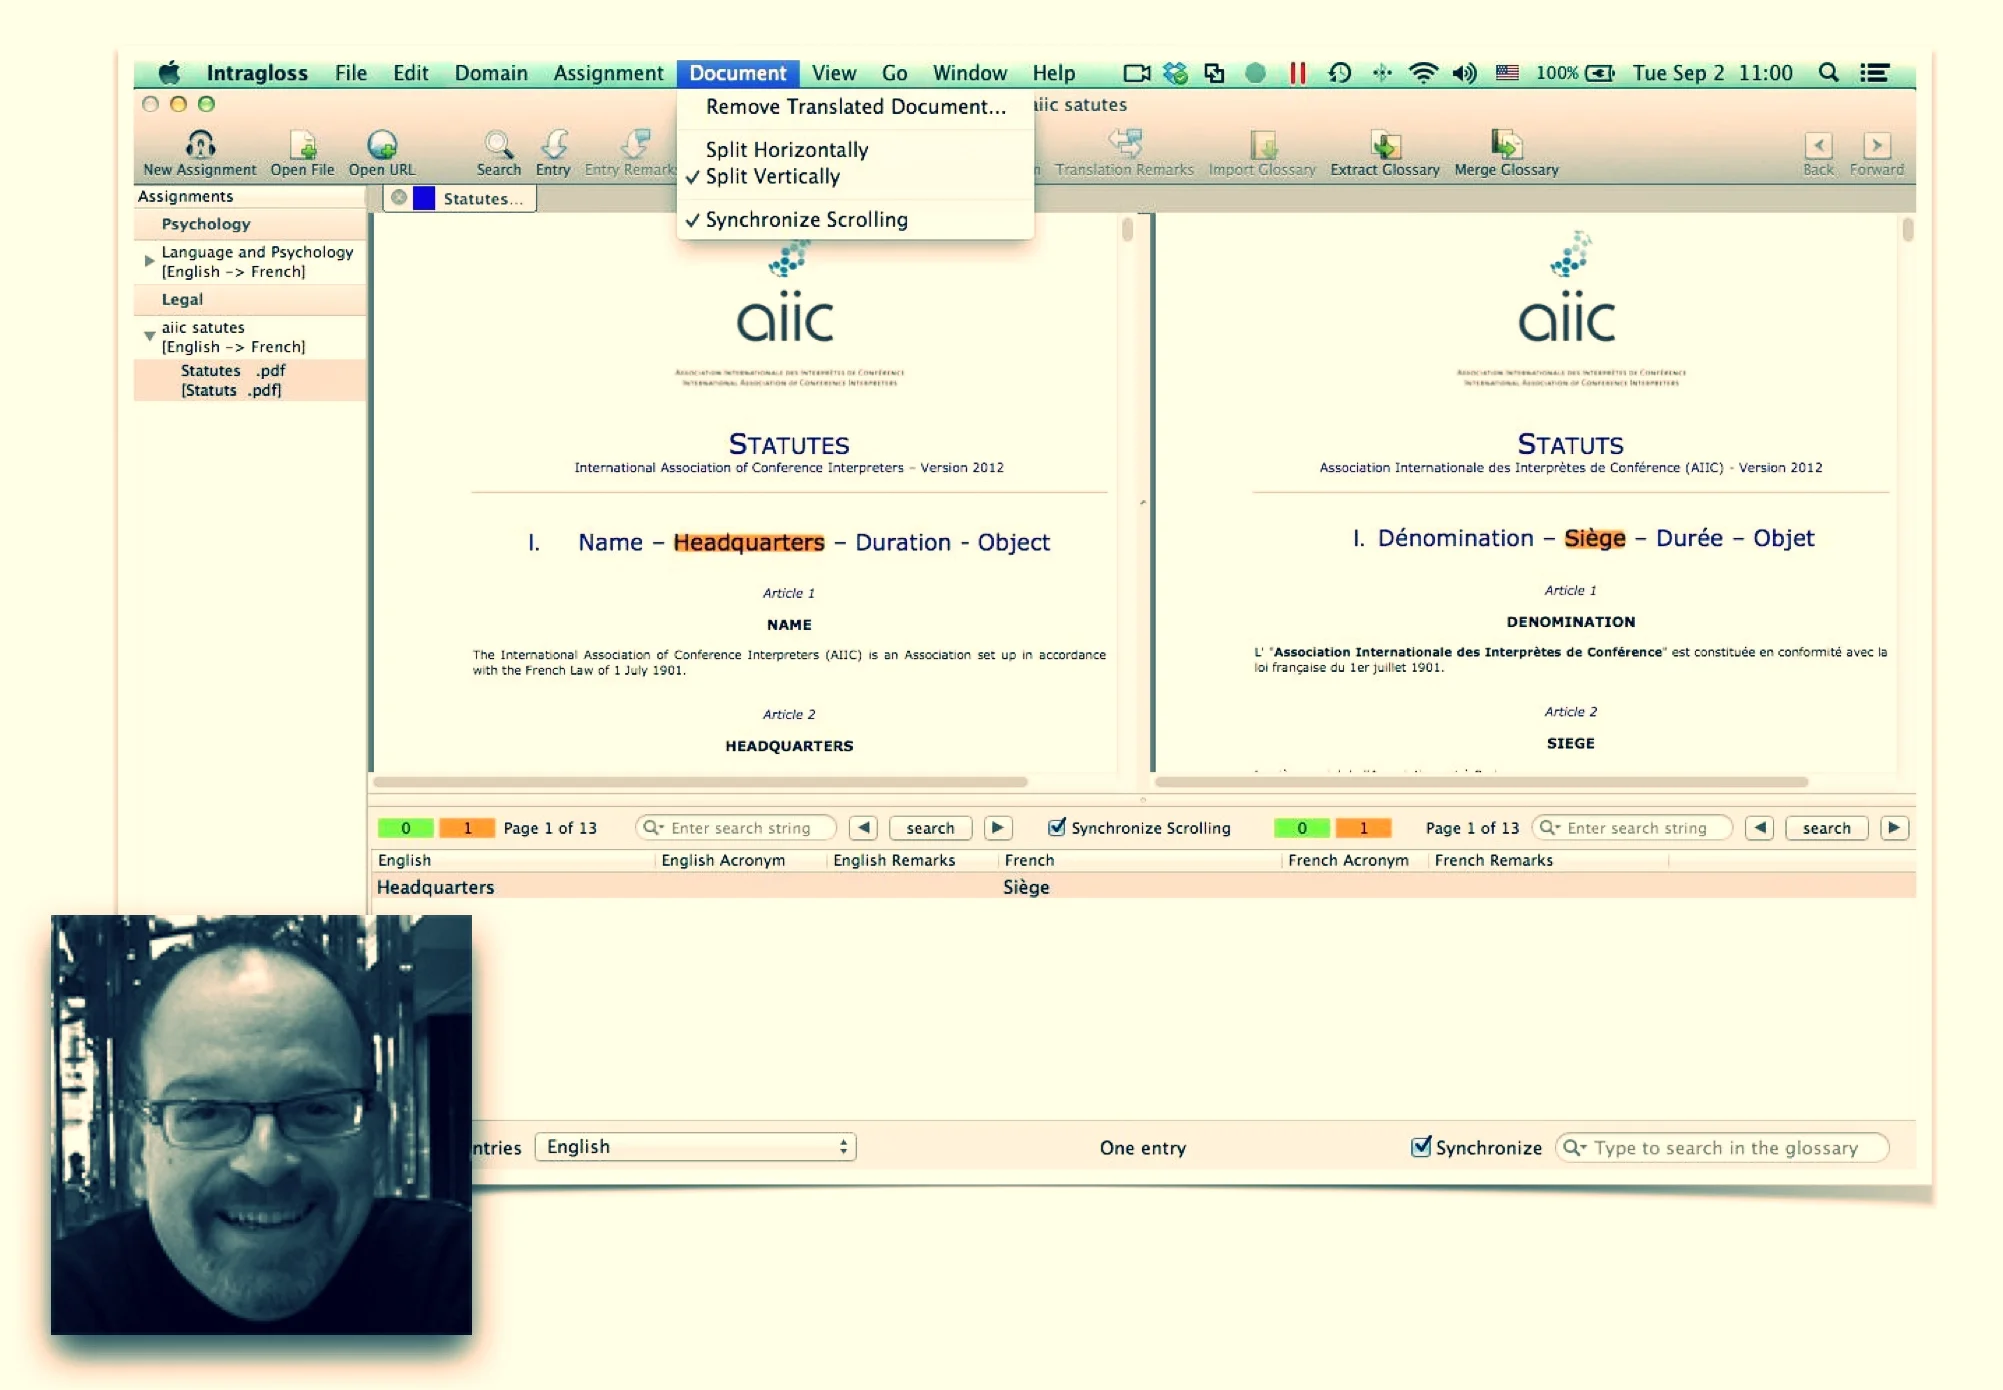Click the left pane search button

pyautogui.click(x=930, y=828)
